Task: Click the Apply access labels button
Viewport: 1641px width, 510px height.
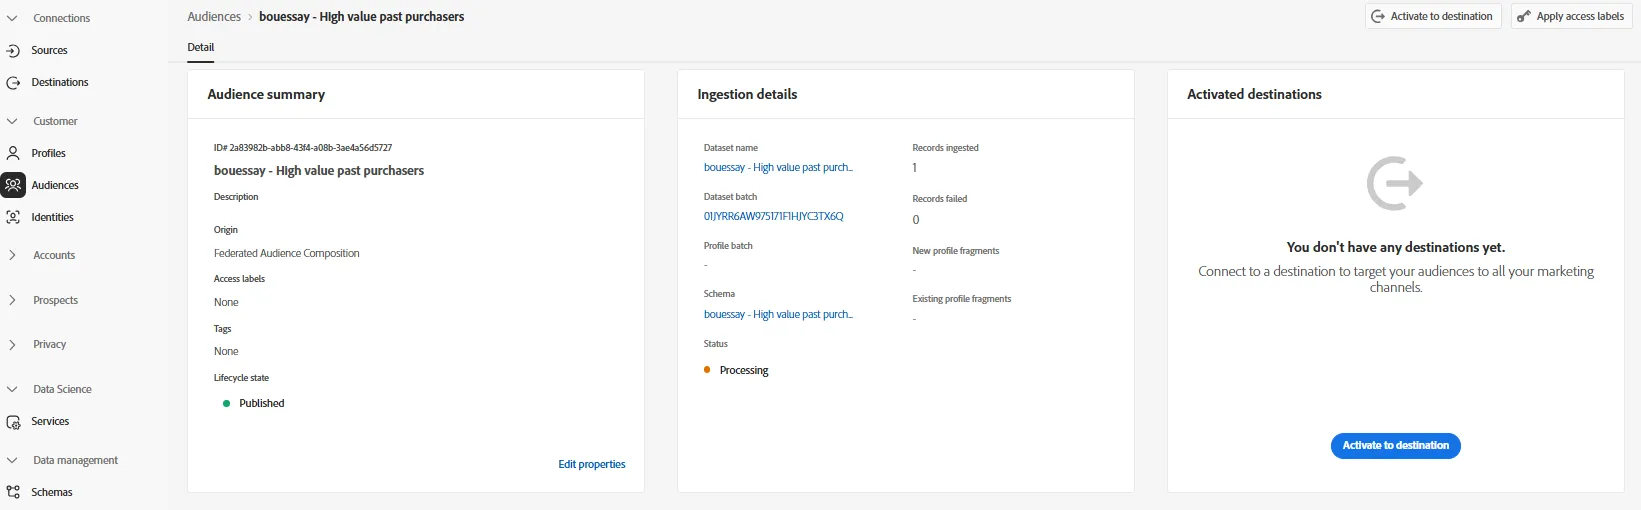Action: click(x=1571, y=16)
